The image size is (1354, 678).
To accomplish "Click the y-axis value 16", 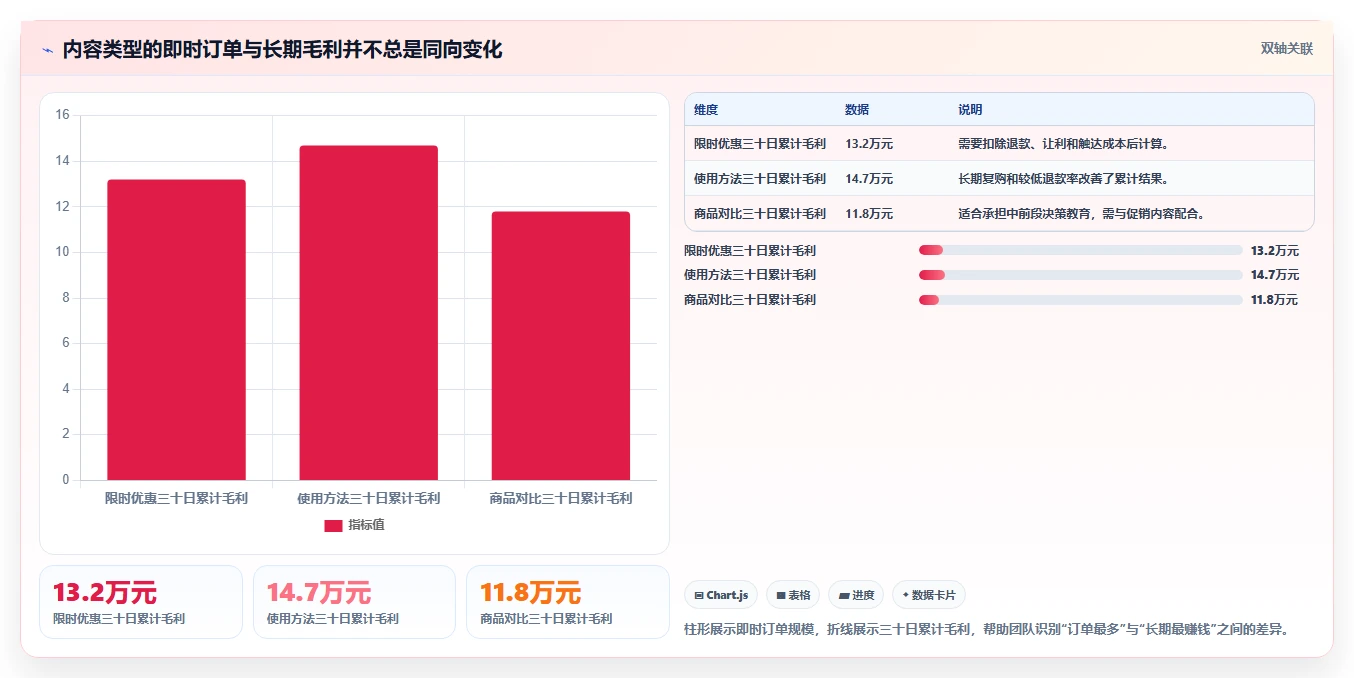I will 63,115.
